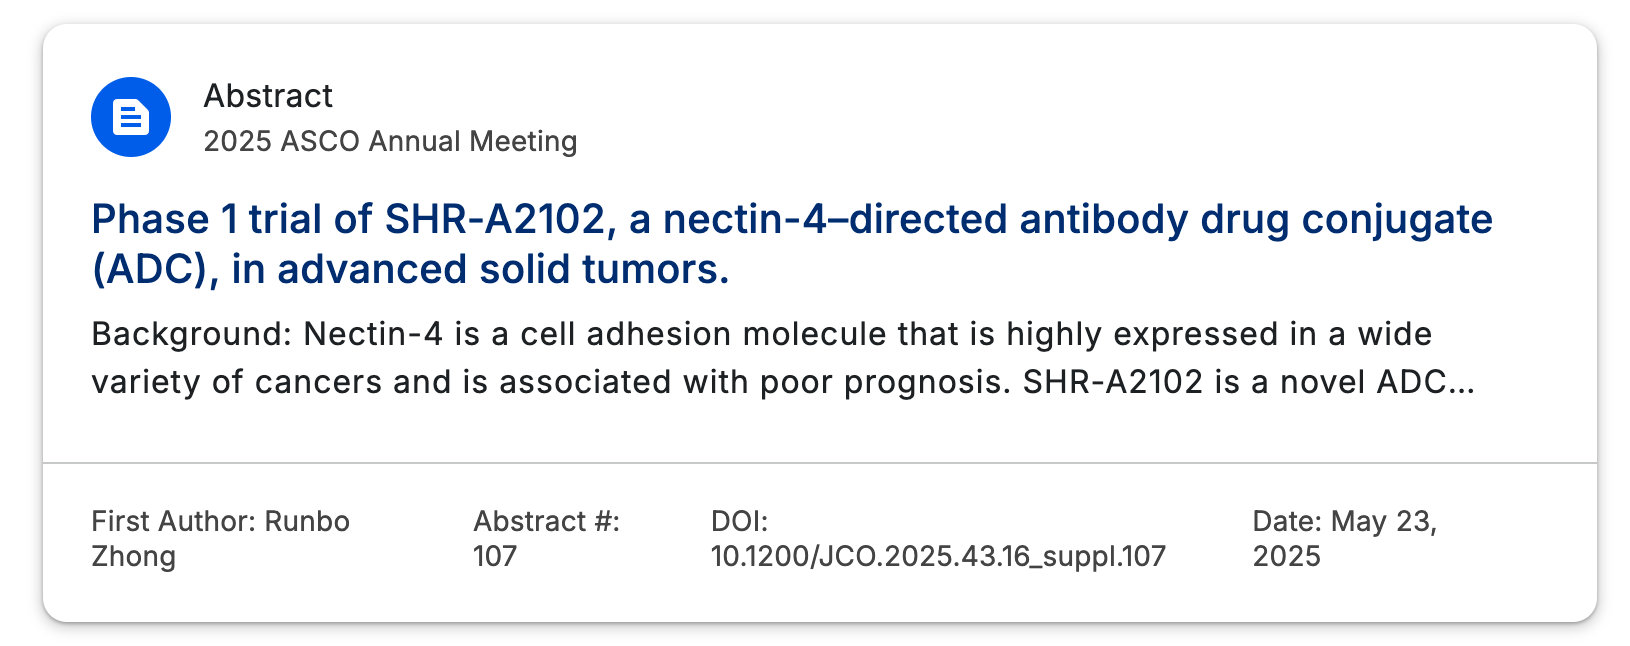The height and width of the screenshot is (646, 1630).
Task: Open the 10.1200/JCO.2025.43.16_suppl.107 DOI value
Action: click(x=938, y=556)
